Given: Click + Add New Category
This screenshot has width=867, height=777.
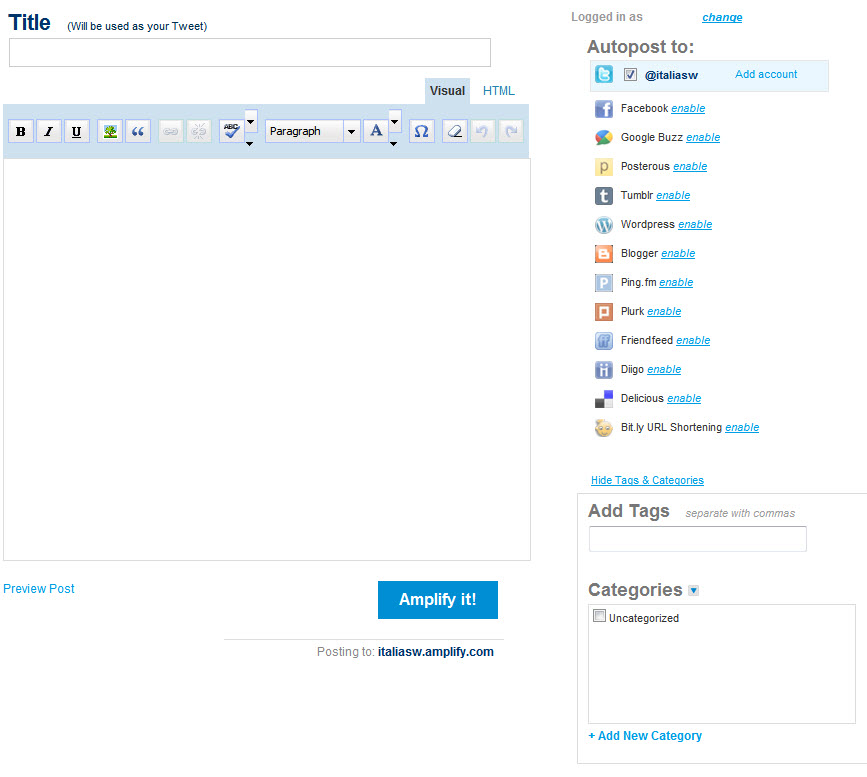Looking at the screenshot, I should tap(645, 736).
